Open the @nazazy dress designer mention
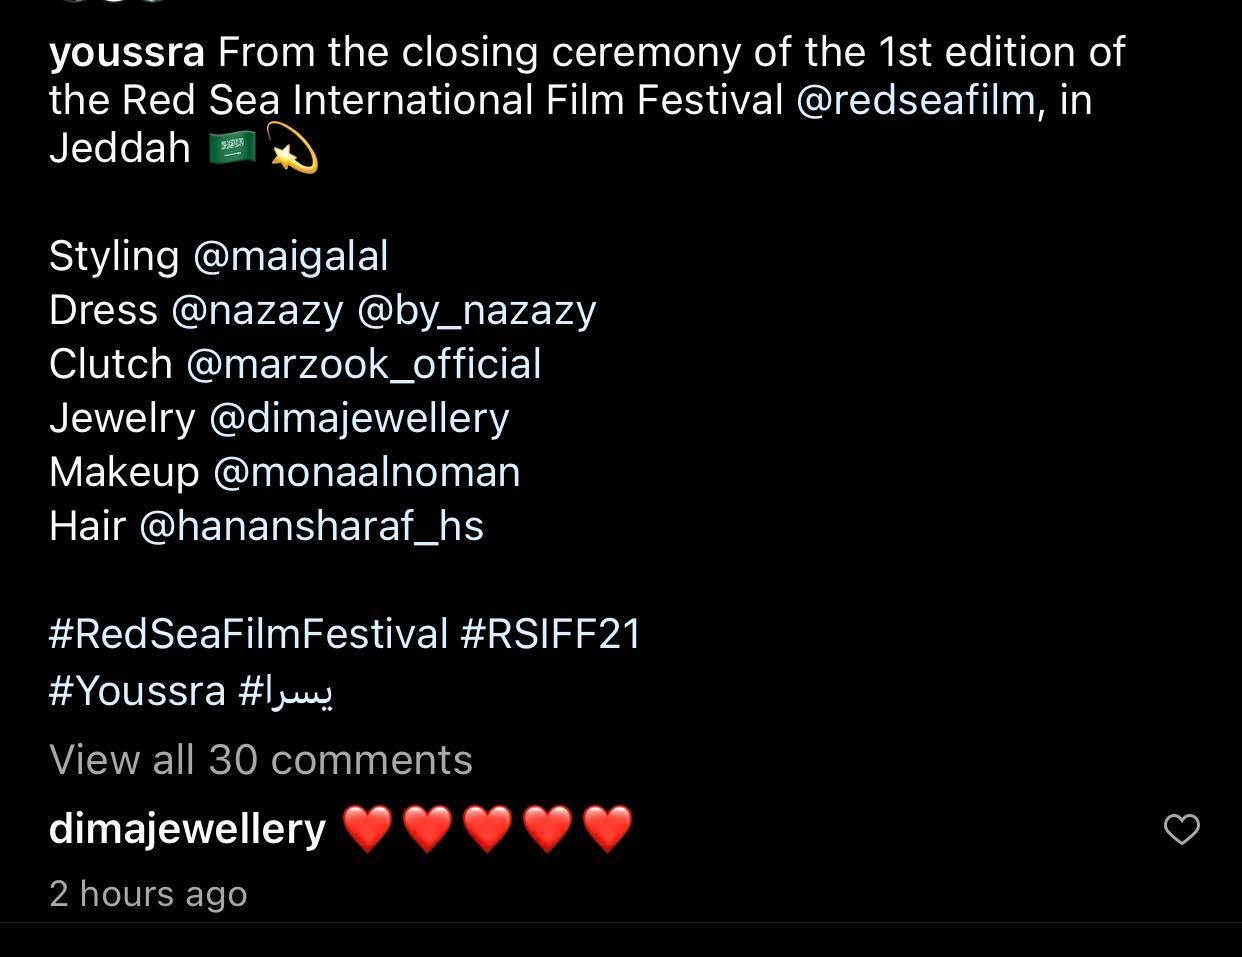Image resolution: width=1242 pixels, height=957 pixels. (x=257, y=310)
